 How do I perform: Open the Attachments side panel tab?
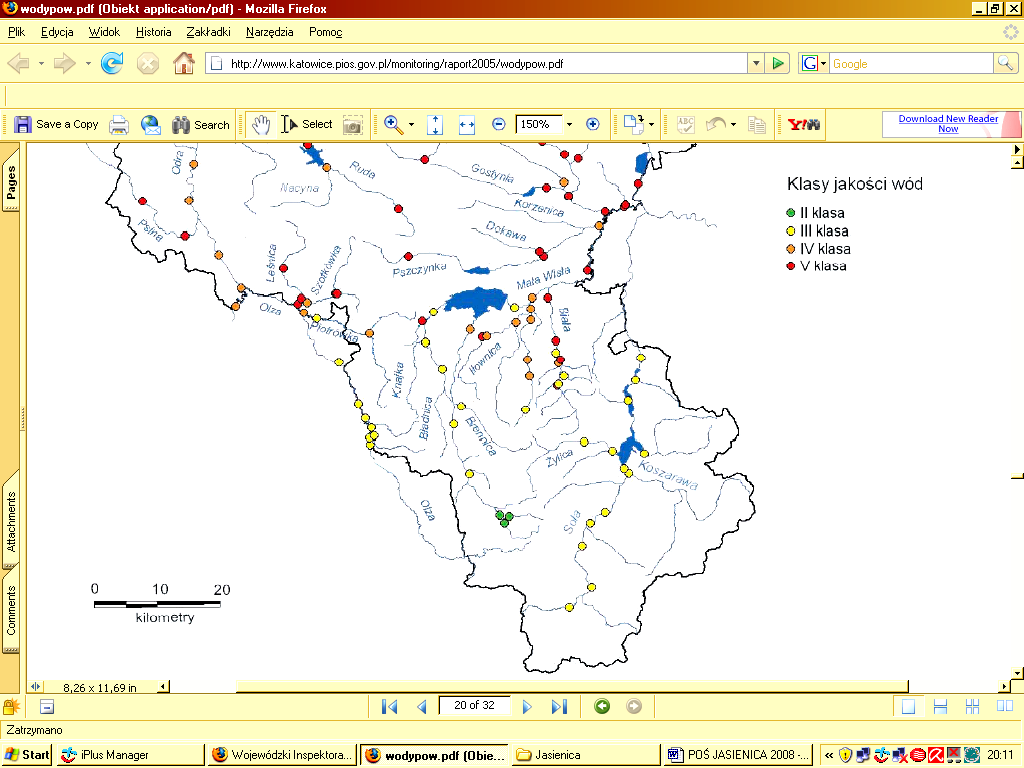coord(11,520)
